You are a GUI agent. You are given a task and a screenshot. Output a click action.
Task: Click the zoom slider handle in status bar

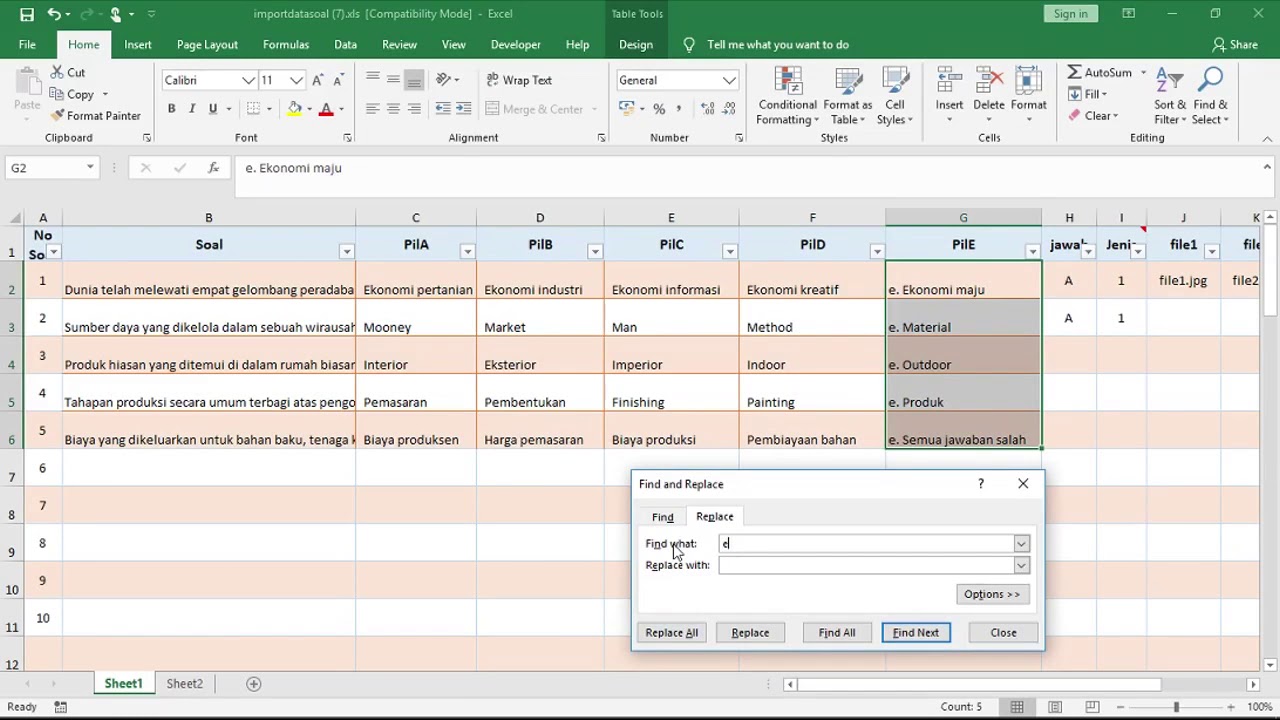[1176, 707]
